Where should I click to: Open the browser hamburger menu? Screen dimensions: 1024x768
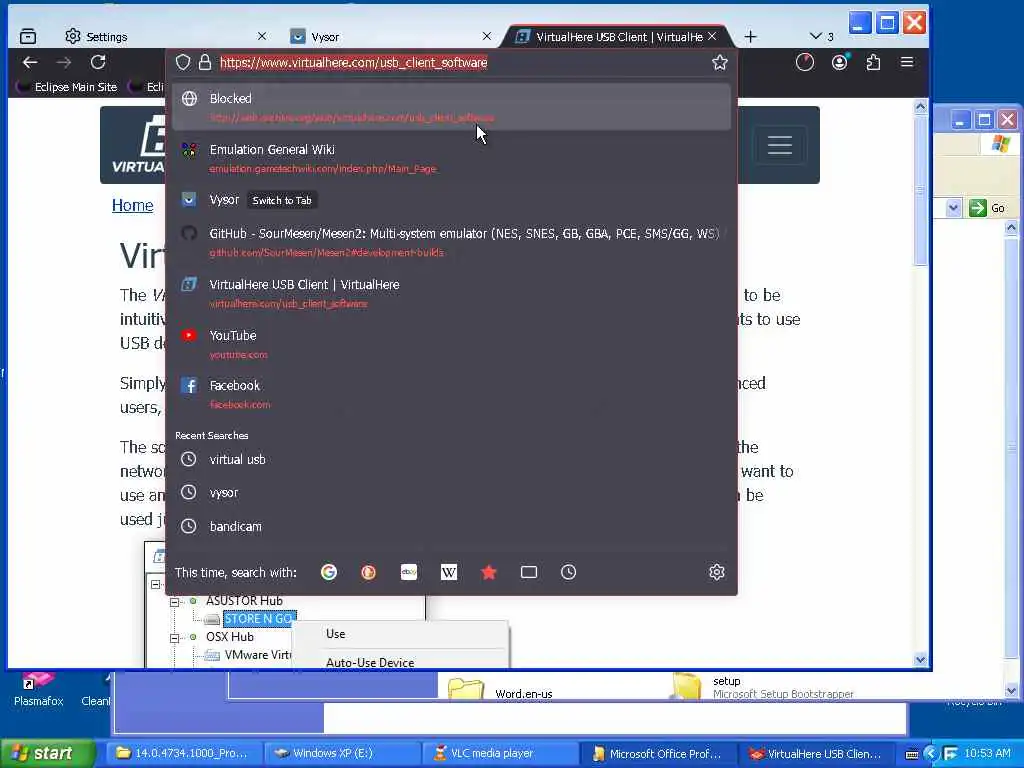(x=906, y=63)
